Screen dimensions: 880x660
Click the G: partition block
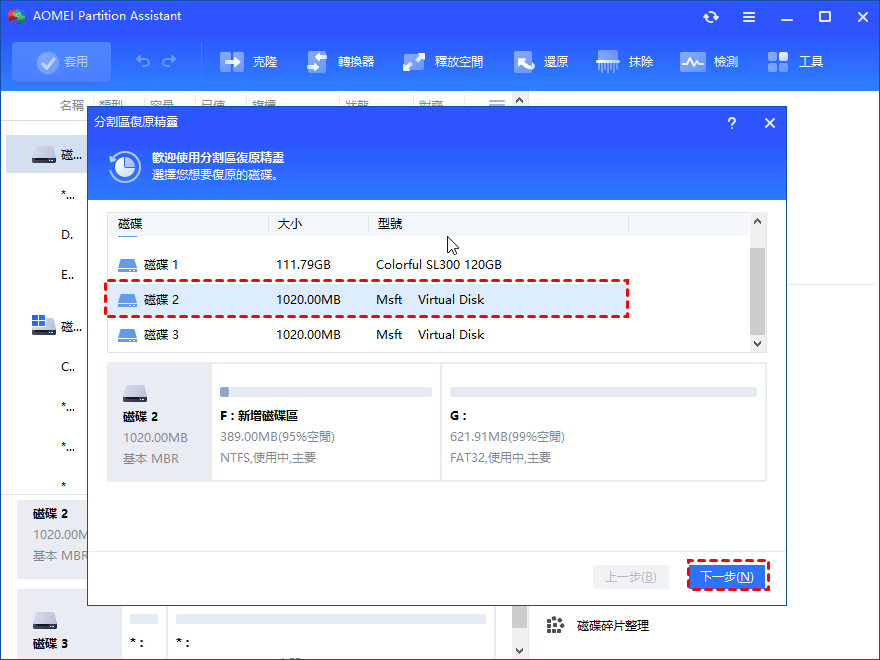603,422
